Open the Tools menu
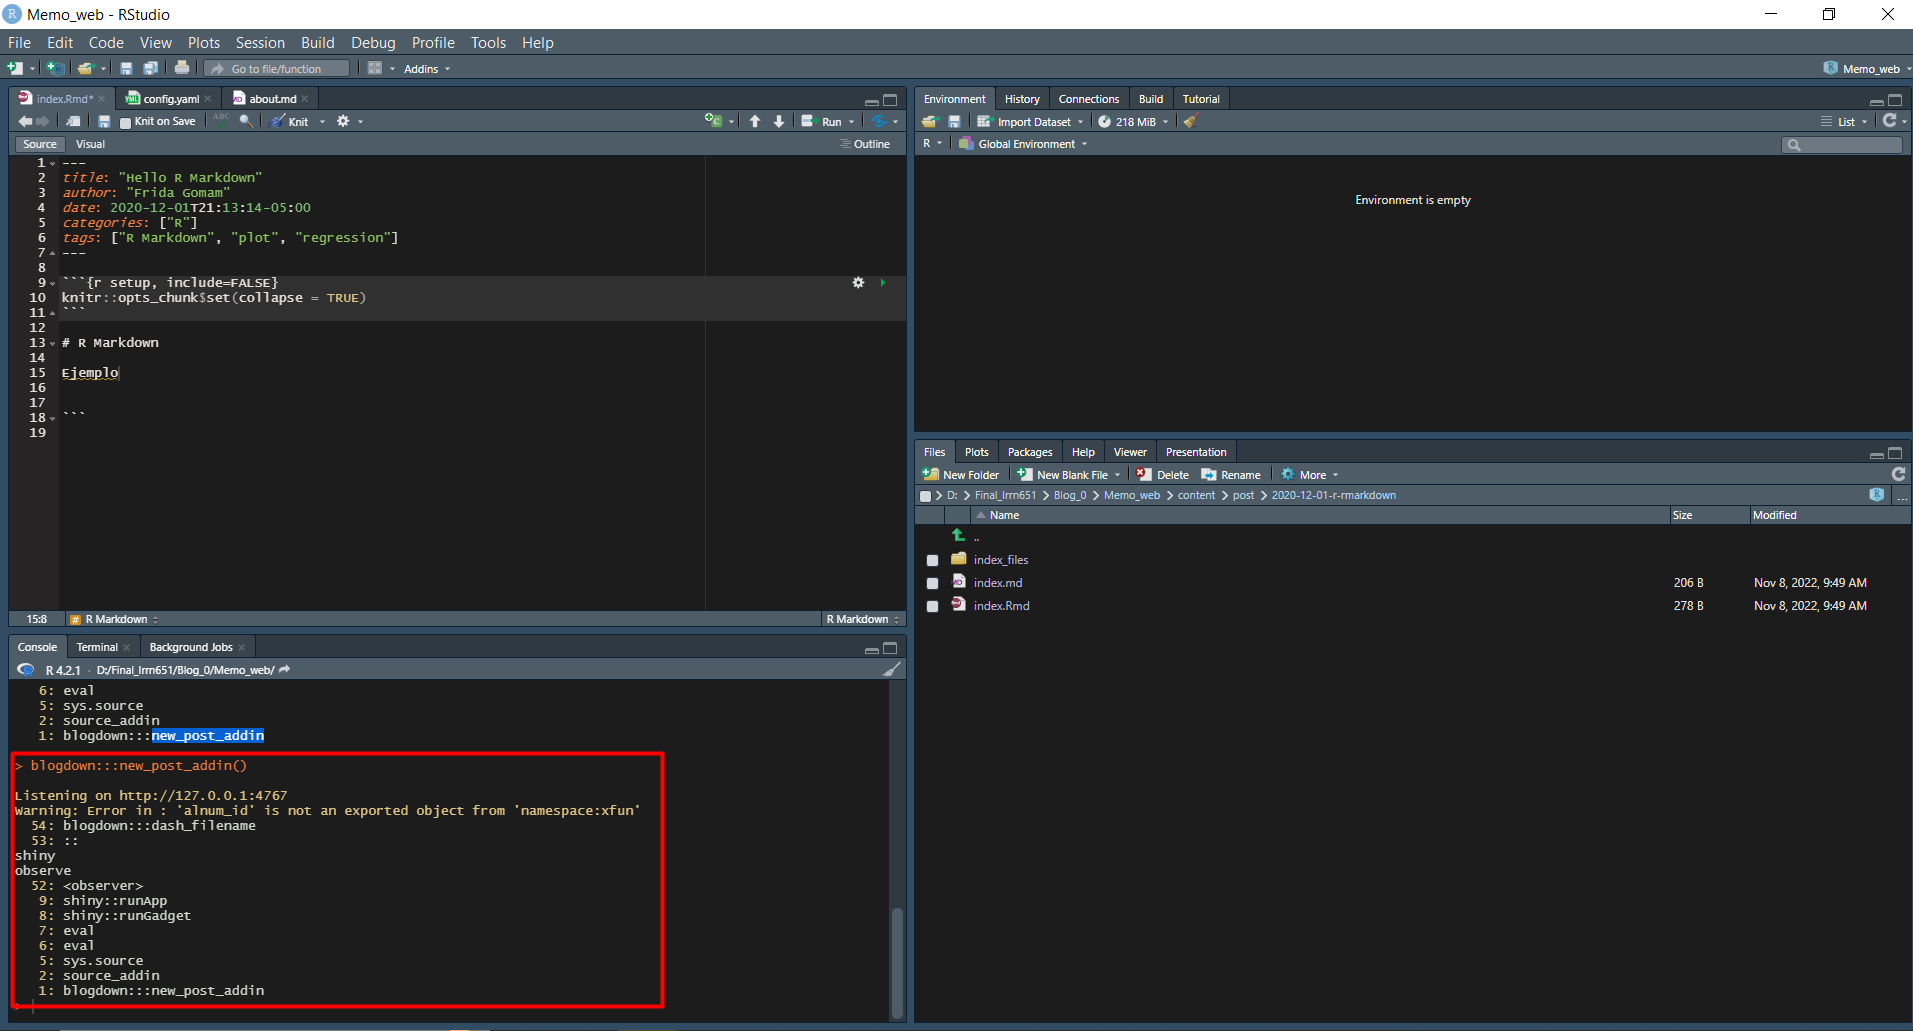Viewport: 1913px width, 1031px height. tap(488, 43)
